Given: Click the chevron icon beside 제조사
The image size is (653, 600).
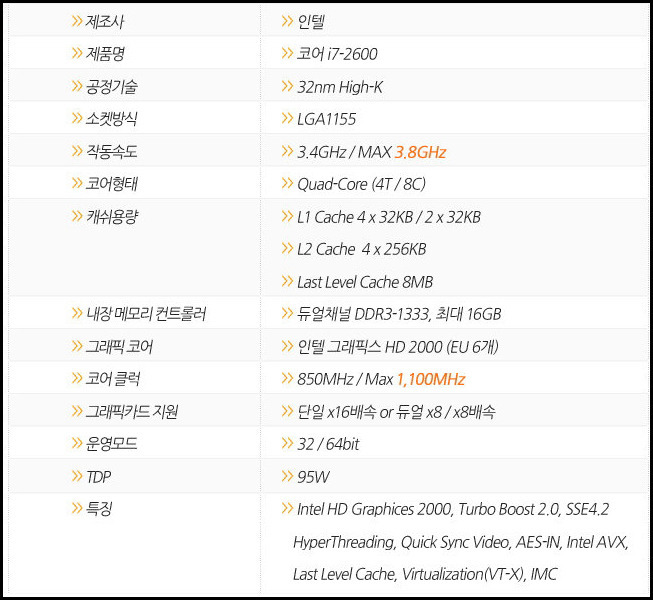Looking at the screenshot, I should [x=77, y=21].
